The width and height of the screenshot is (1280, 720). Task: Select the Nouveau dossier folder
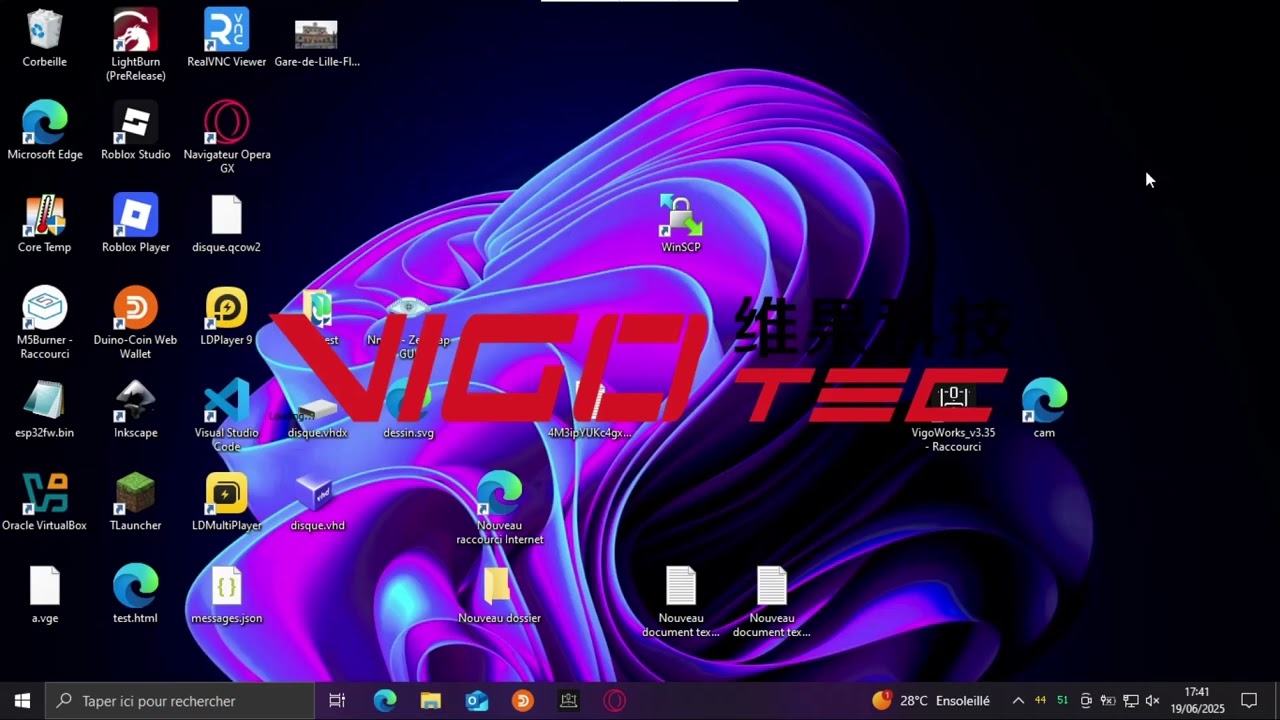[499, 595]
